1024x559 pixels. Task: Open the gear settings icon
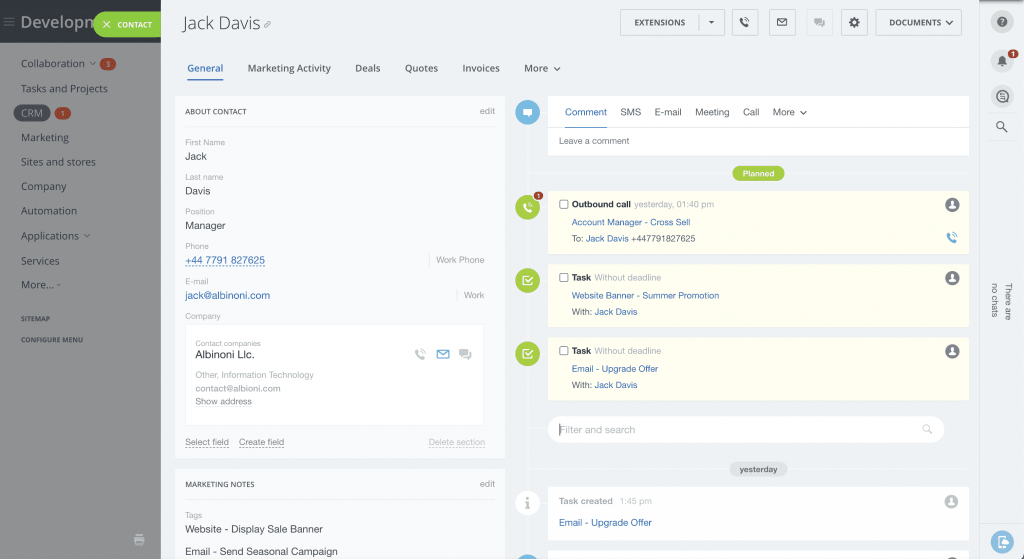point(854,22)
